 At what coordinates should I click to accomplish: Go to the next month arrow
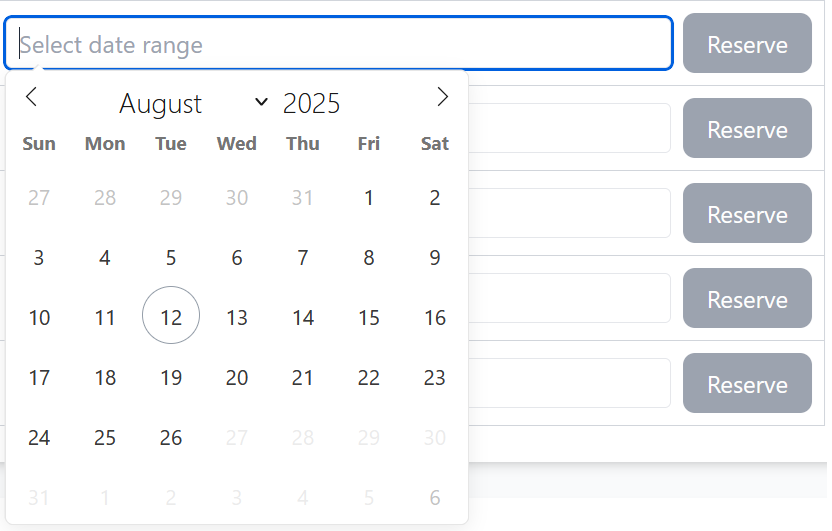point(442,97)
